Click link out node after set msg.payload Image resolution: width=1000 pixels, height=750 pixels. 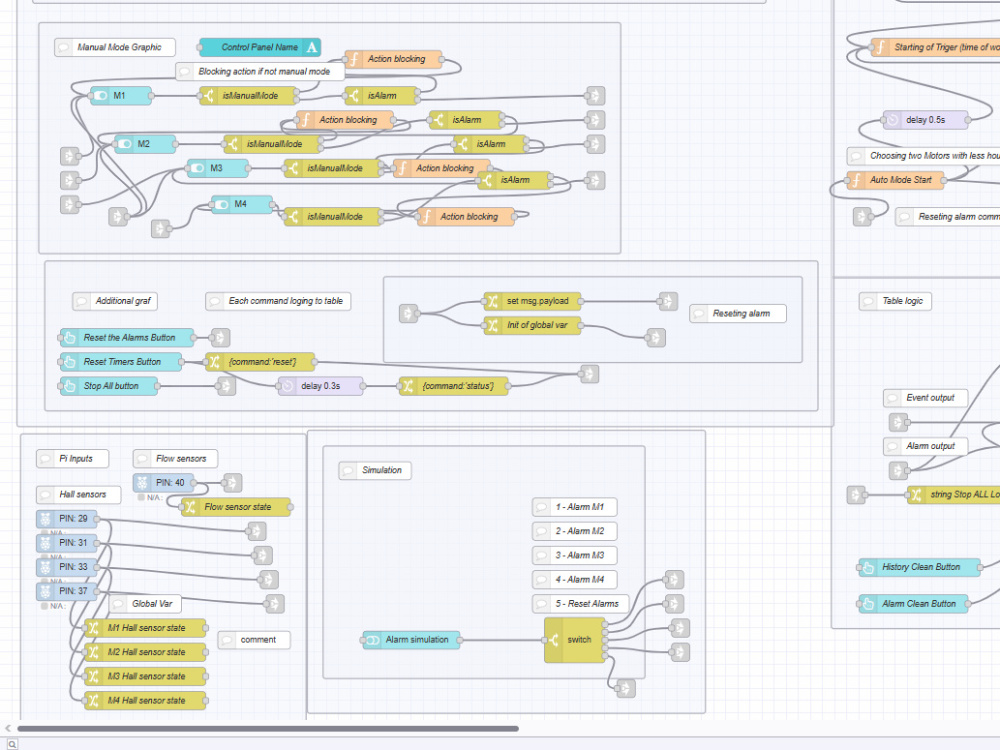click(668, 301)
